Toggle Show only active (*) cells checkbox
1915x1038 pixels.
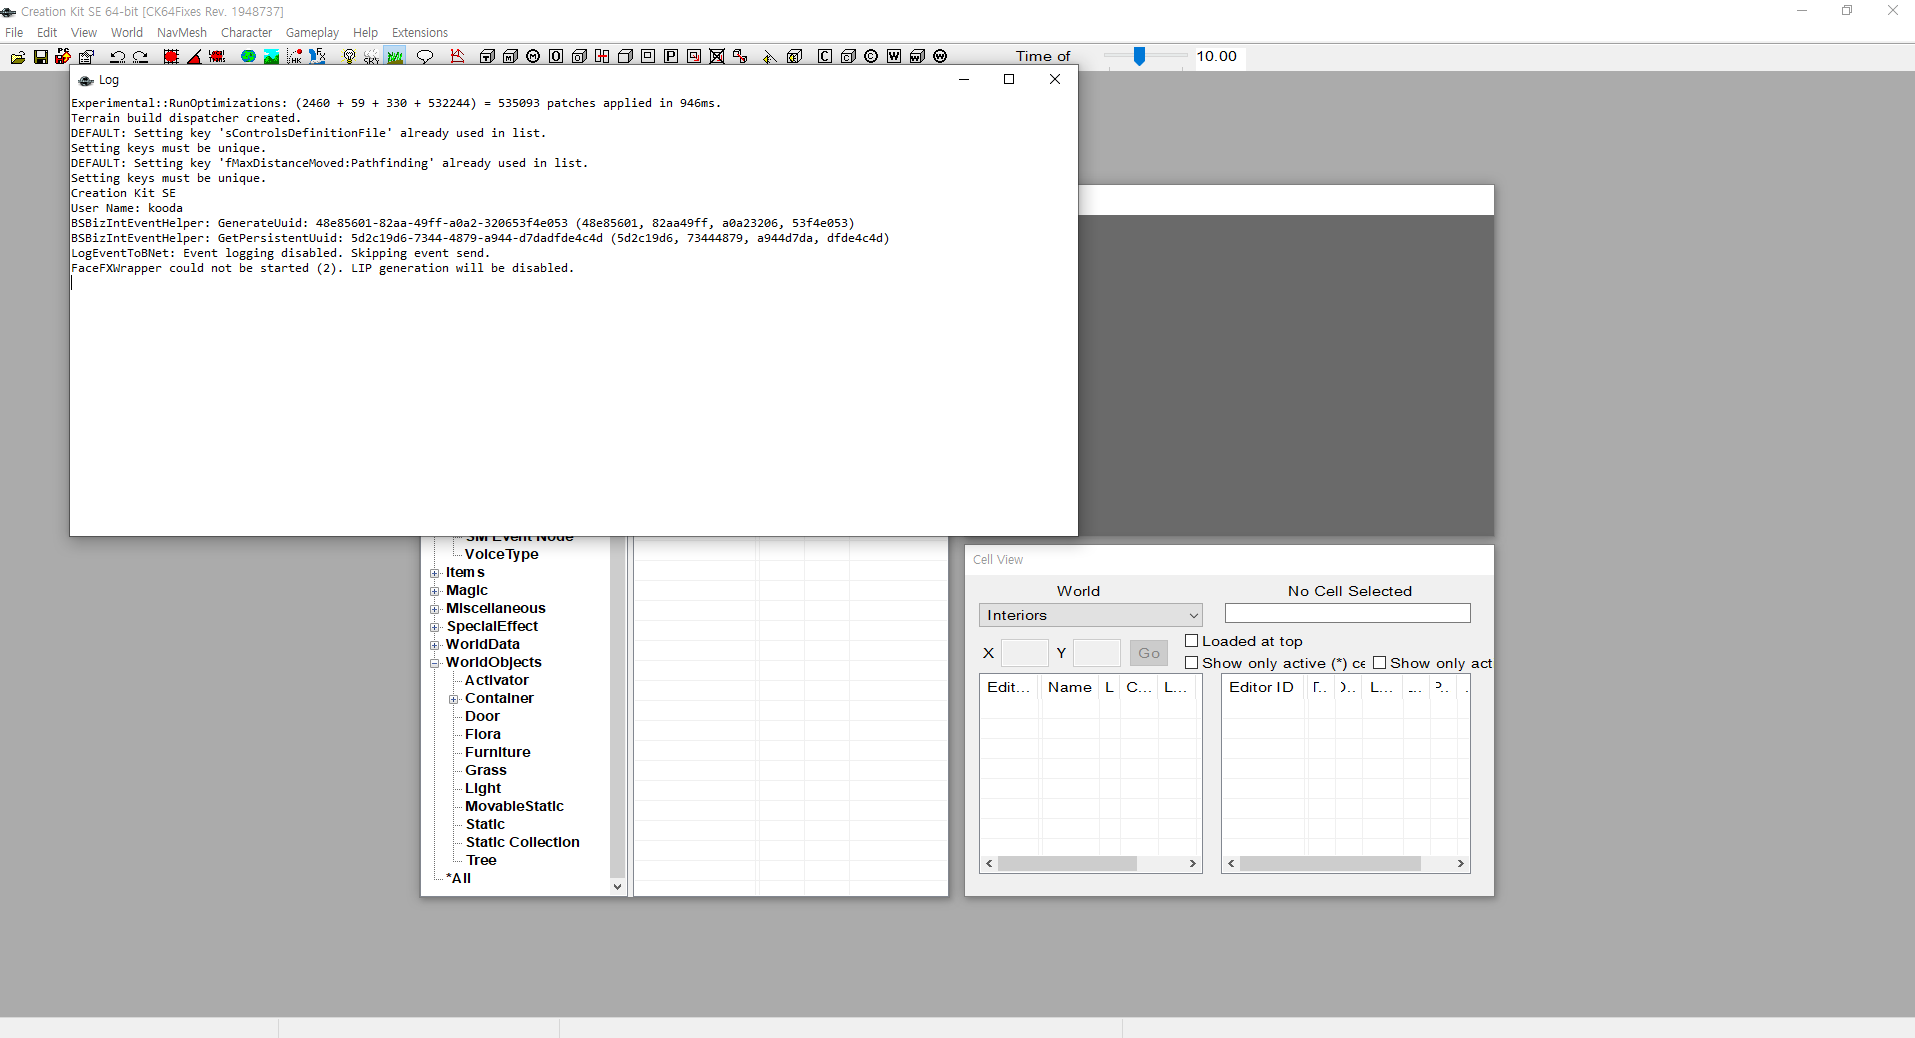(1191, 663)
